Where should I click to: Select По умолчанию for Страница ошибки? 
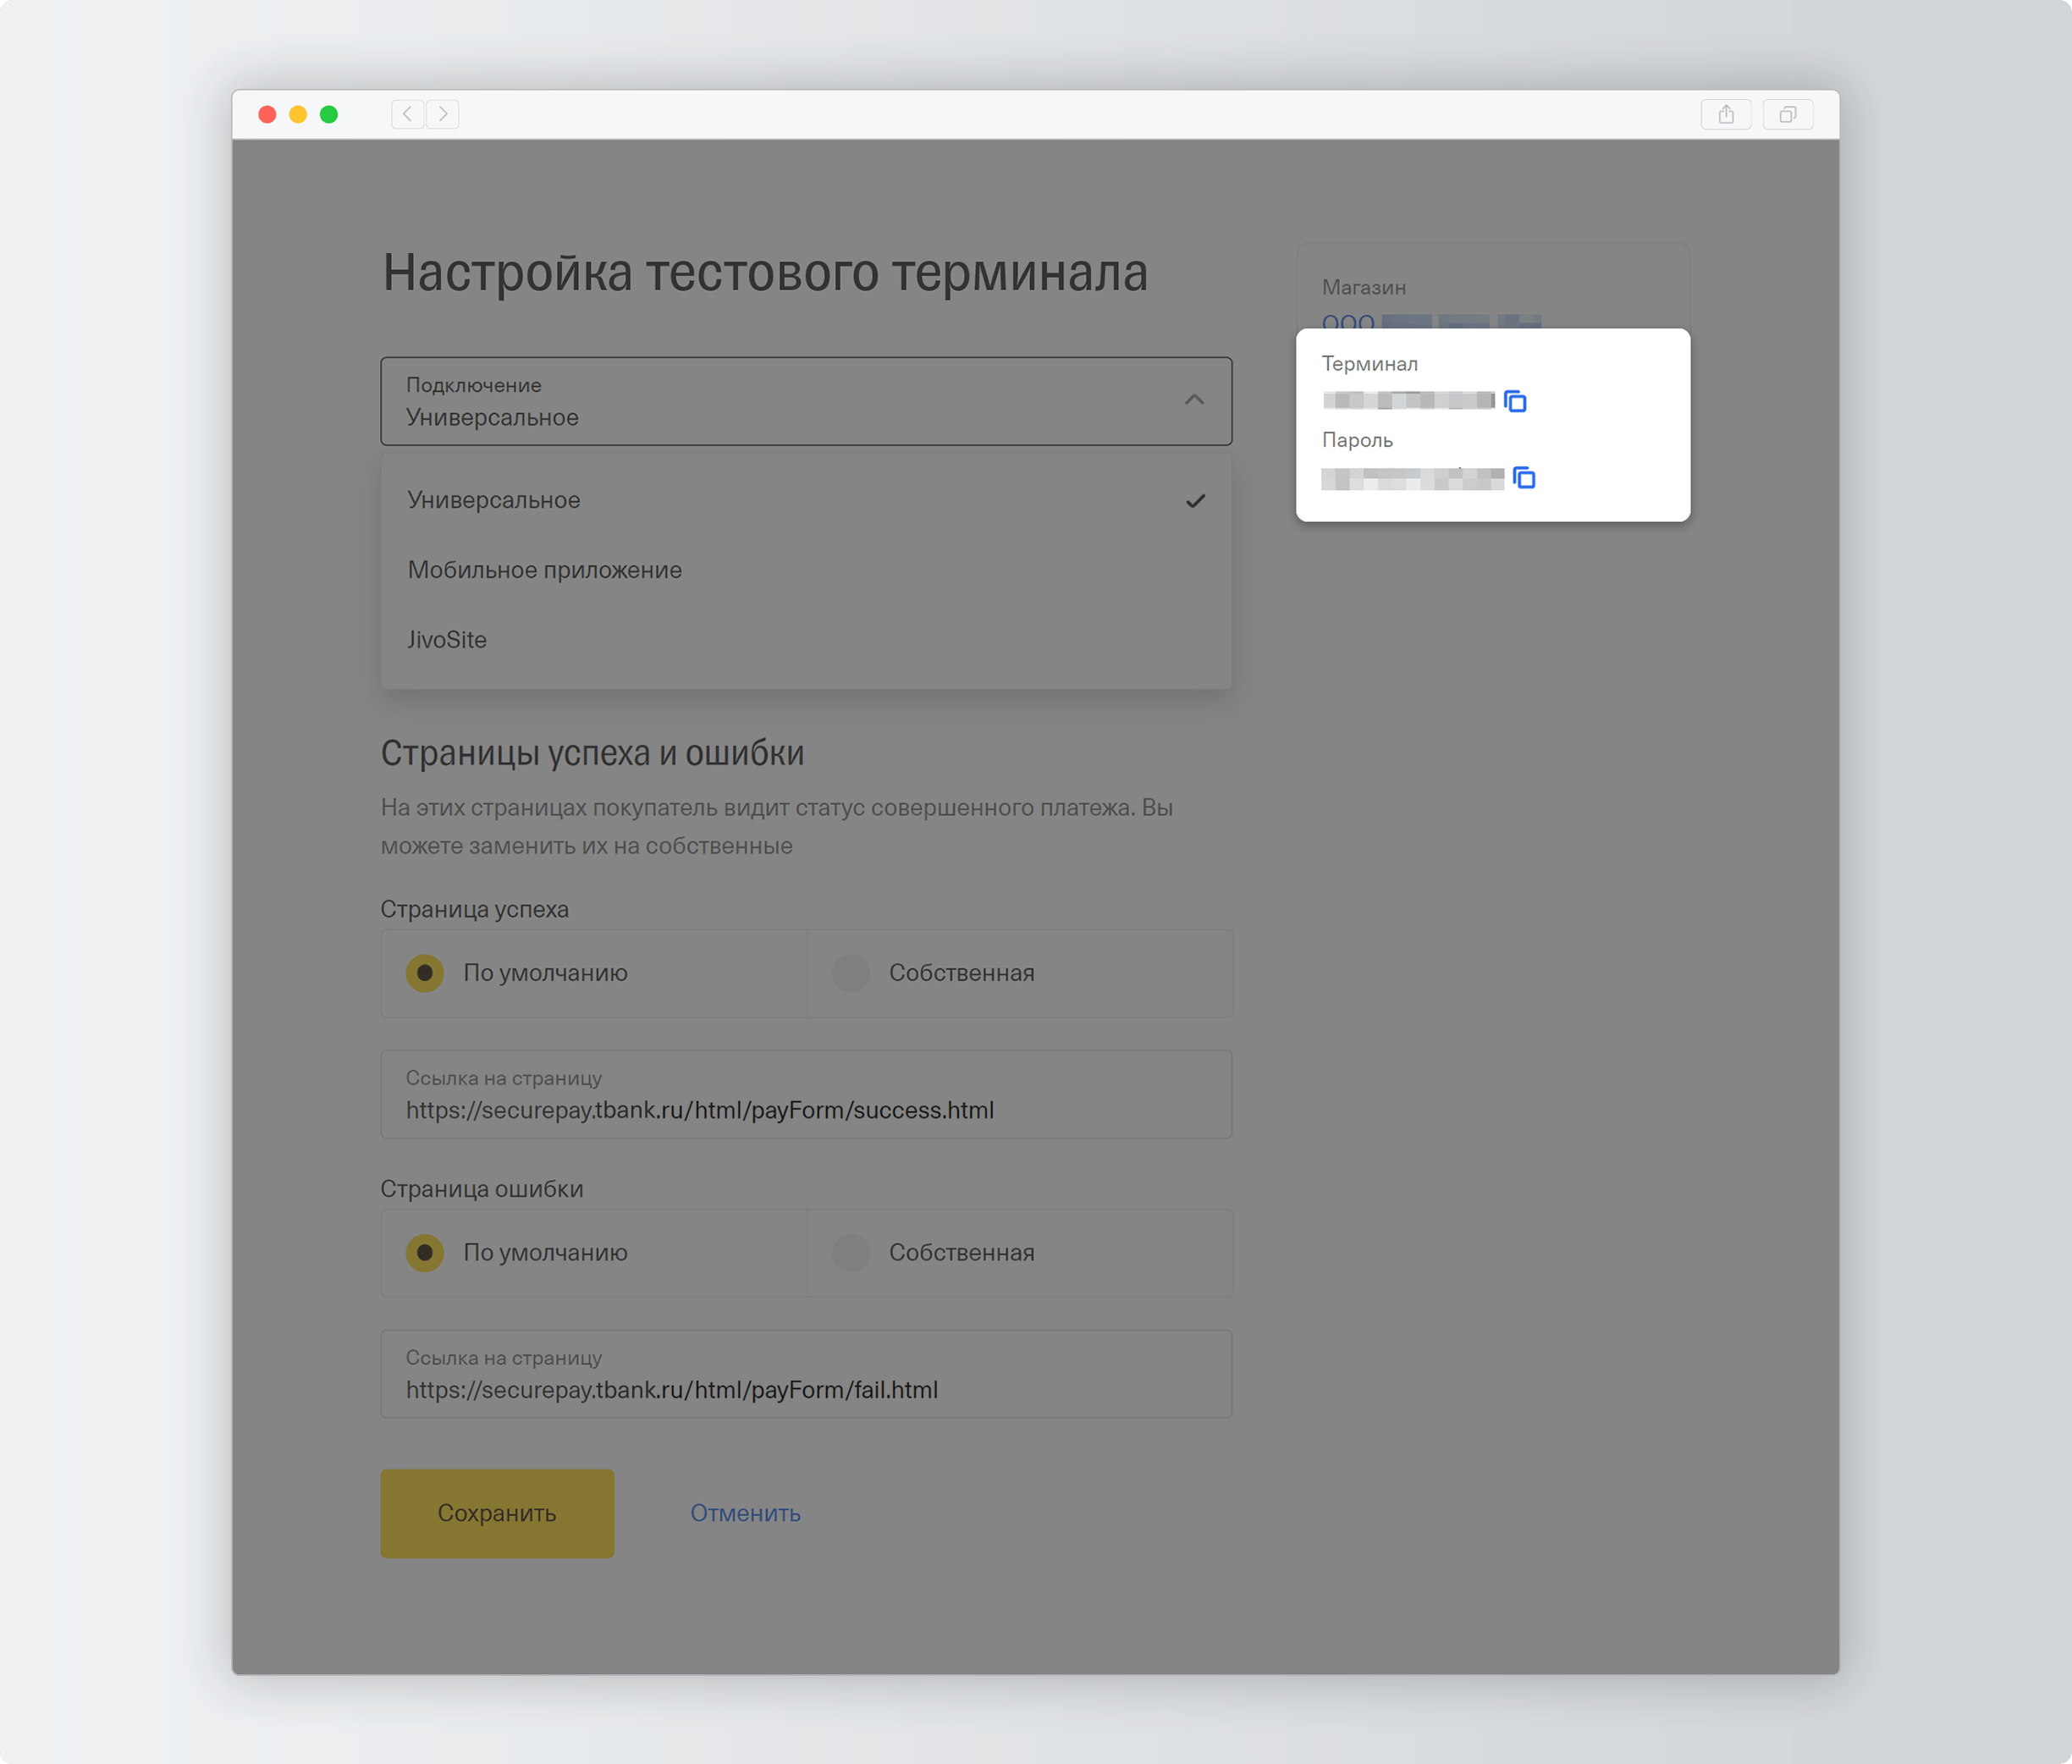coord(594,1253)
